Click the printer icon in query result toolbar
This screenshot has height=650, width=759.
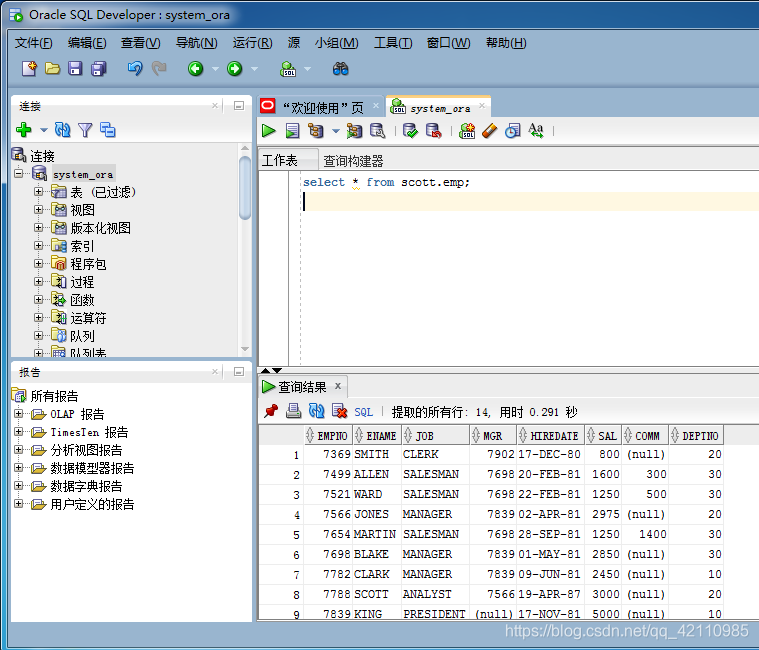293,411
